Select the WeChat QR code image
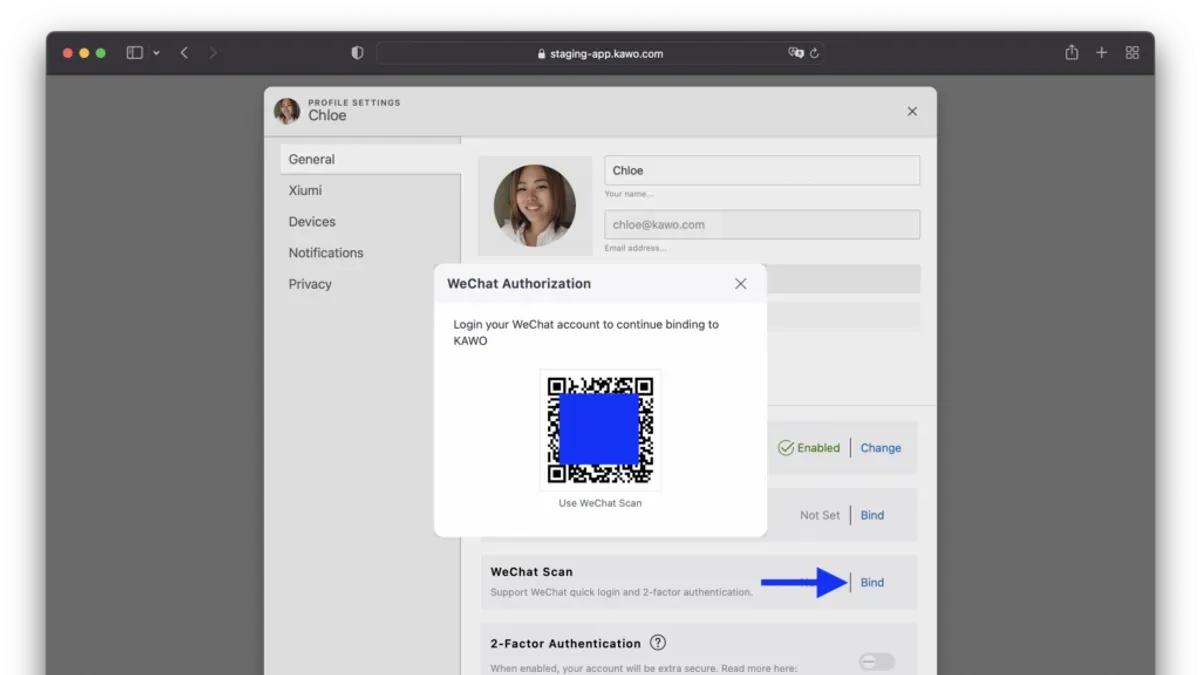Image resolution: width=1200 pixels, height=675 pixels. click(600, 430)
